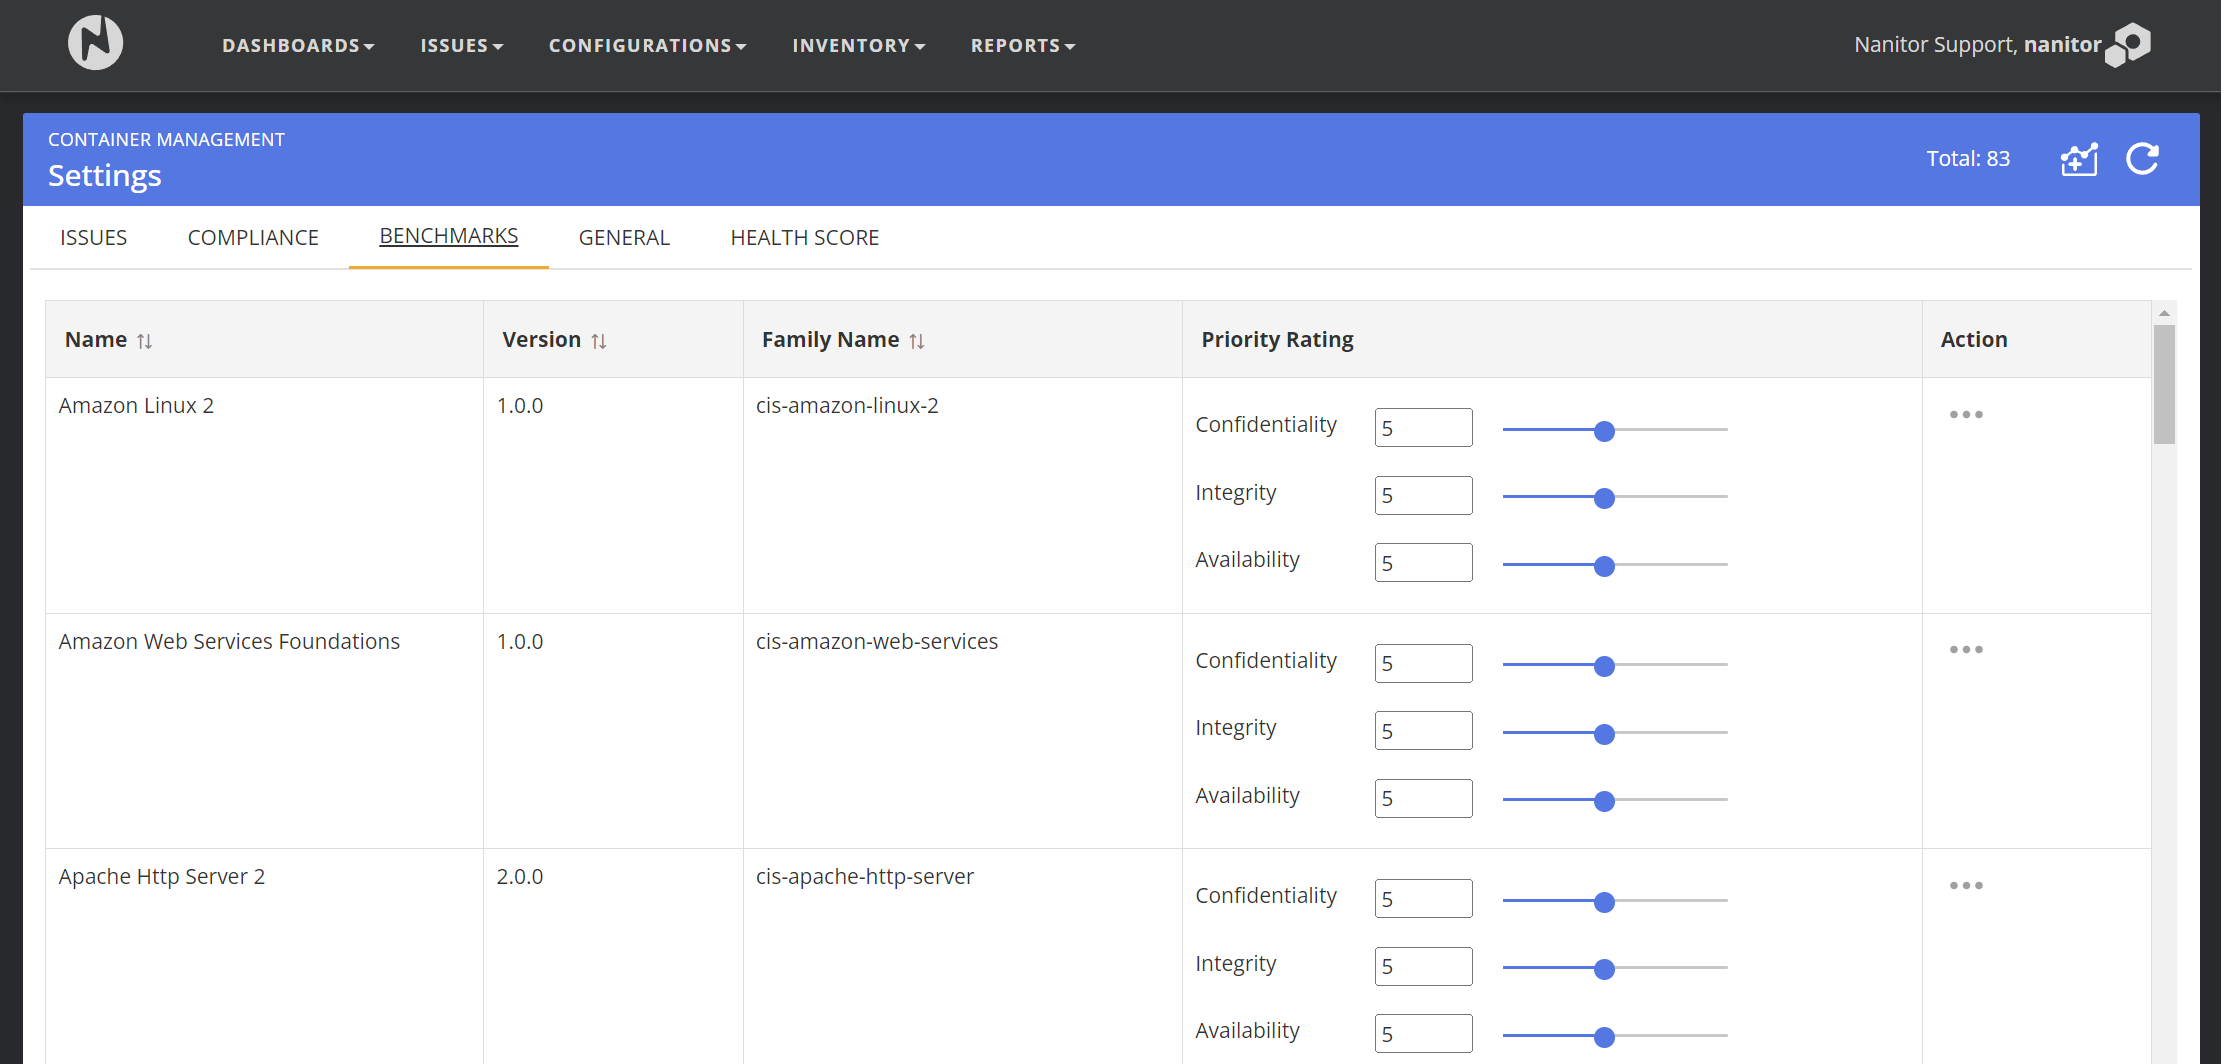Open action menu for Apache Http Server 2

pos(1965,885)
